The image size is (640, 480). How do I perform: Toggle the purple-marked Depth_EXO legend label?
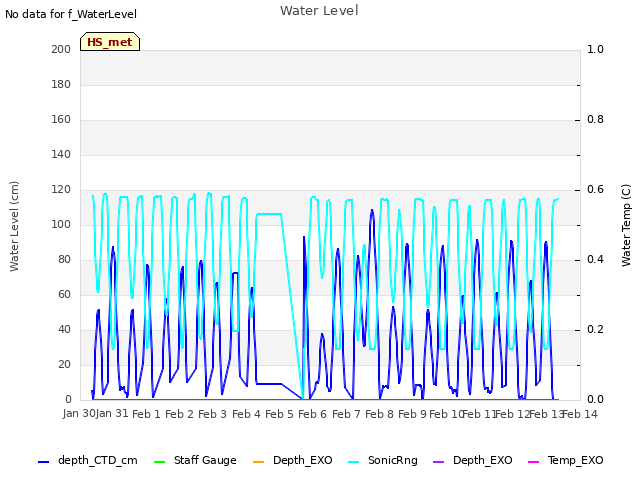pyautogui.click(x=482, y=460)
